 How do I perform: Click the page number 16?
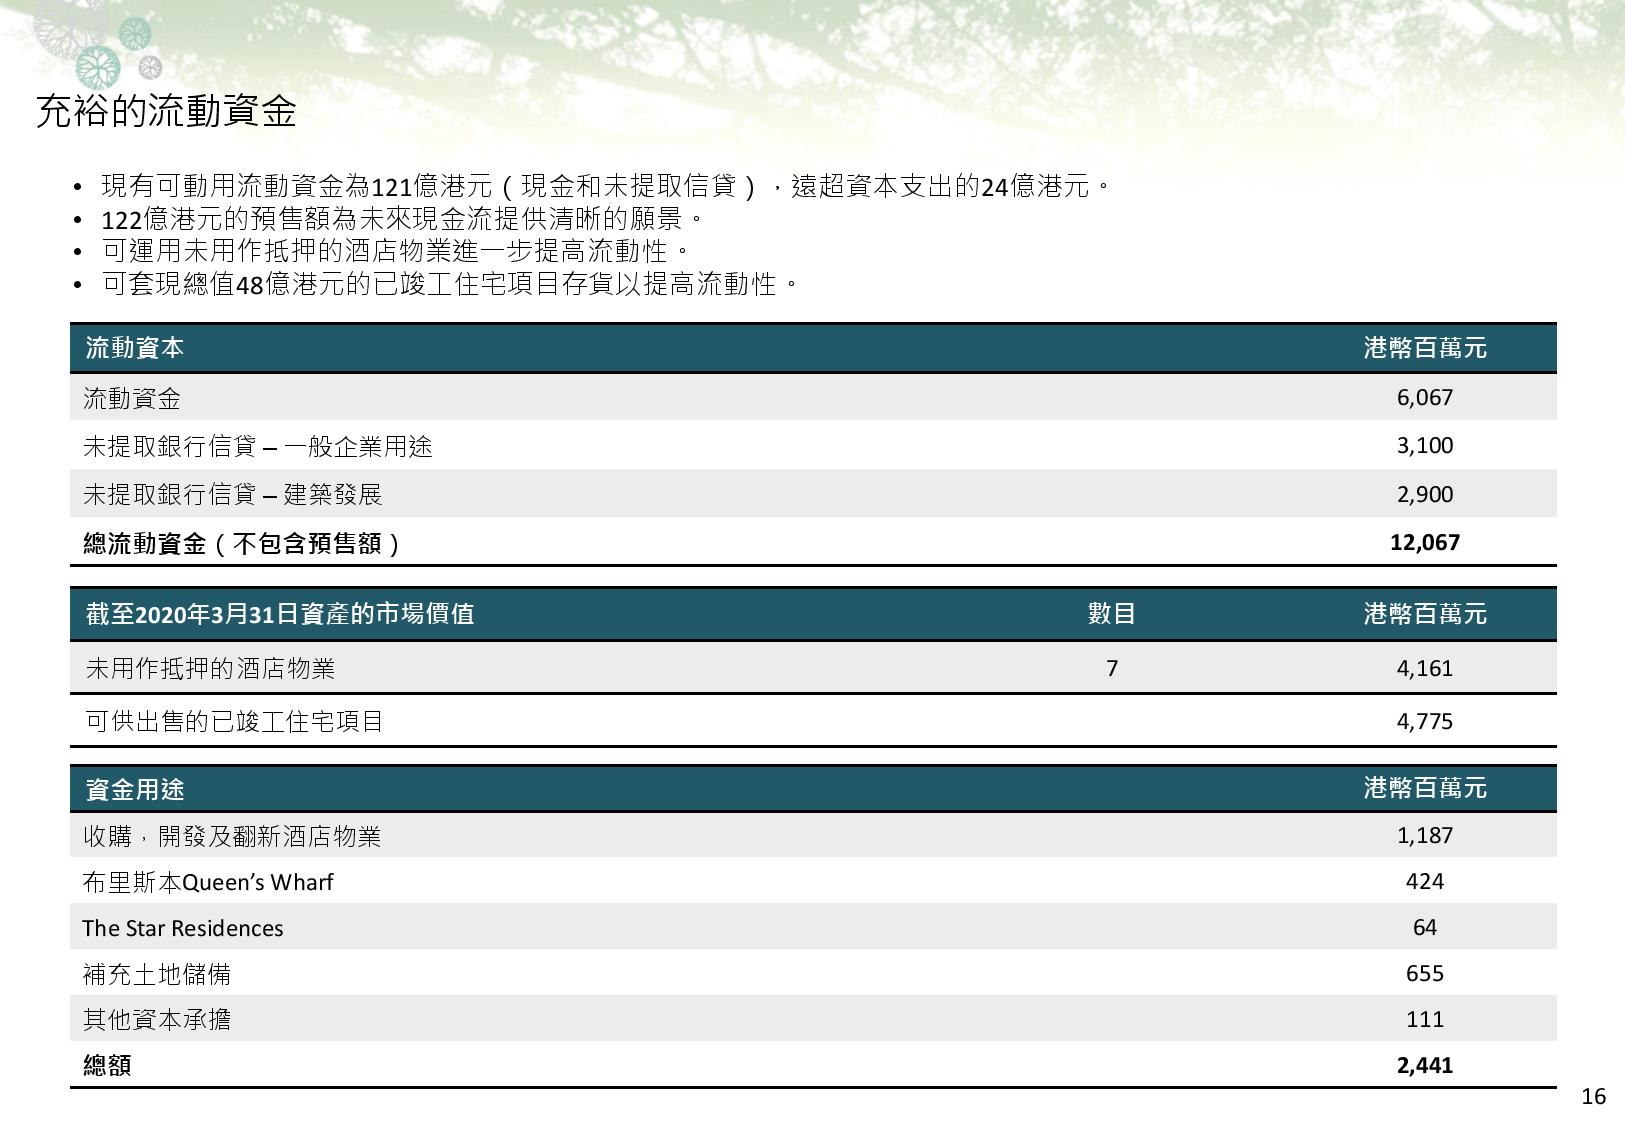1593,1097
